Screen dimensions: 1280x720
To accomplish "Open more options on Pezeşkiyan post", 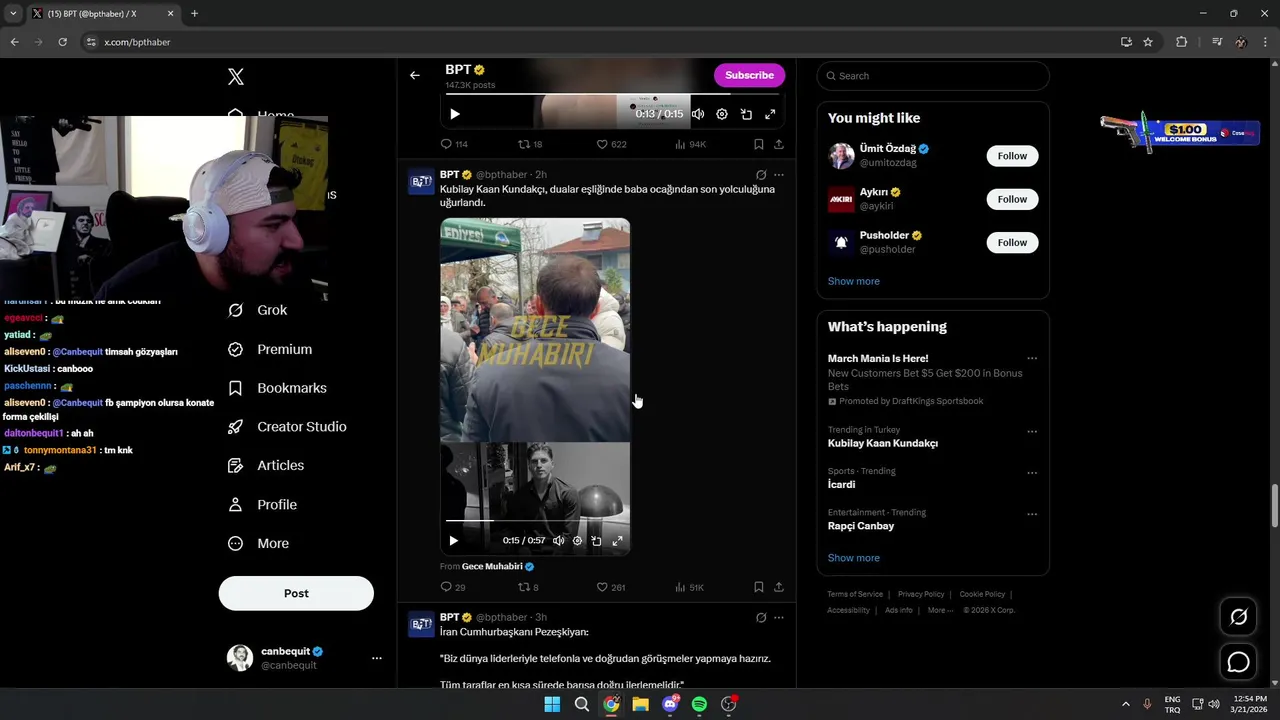I will pos(779,617).
